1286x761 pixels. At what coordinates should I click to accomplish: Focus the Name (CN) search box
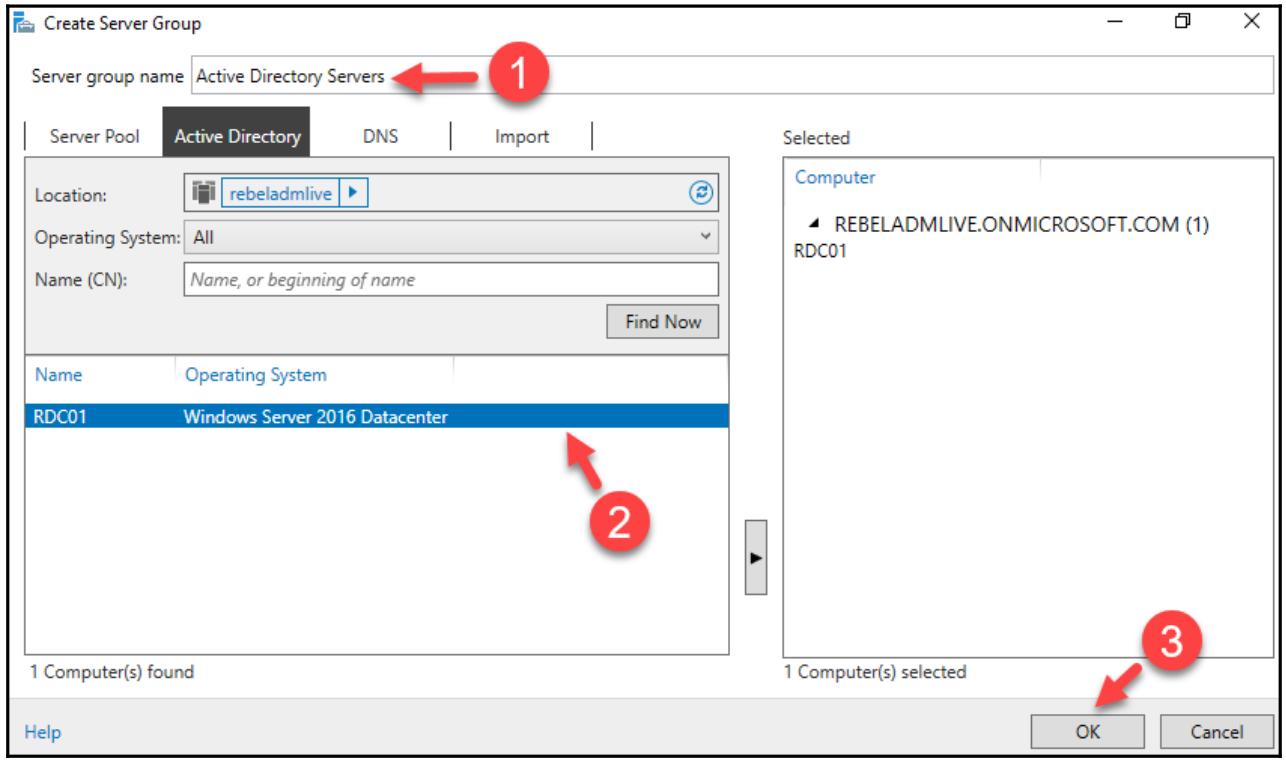coord(451,280)
